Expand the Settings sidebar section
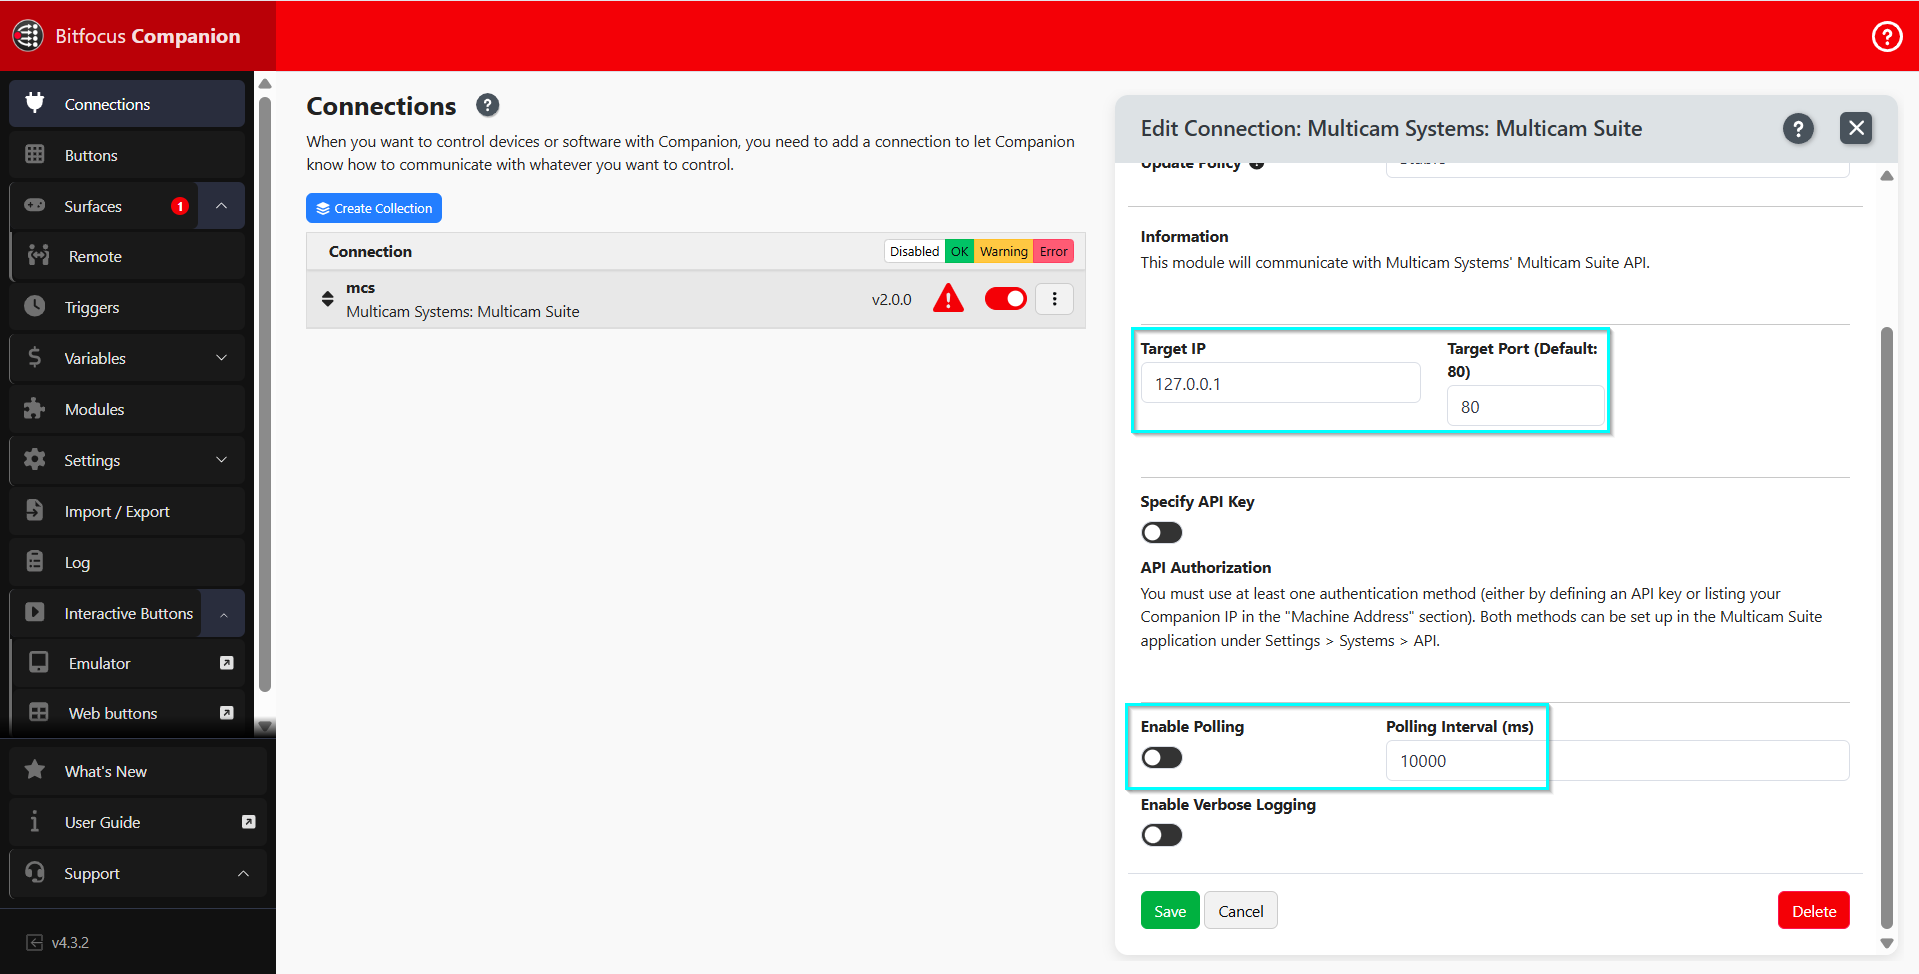Viewport: 1919px width, 974px height. (127, 460)
